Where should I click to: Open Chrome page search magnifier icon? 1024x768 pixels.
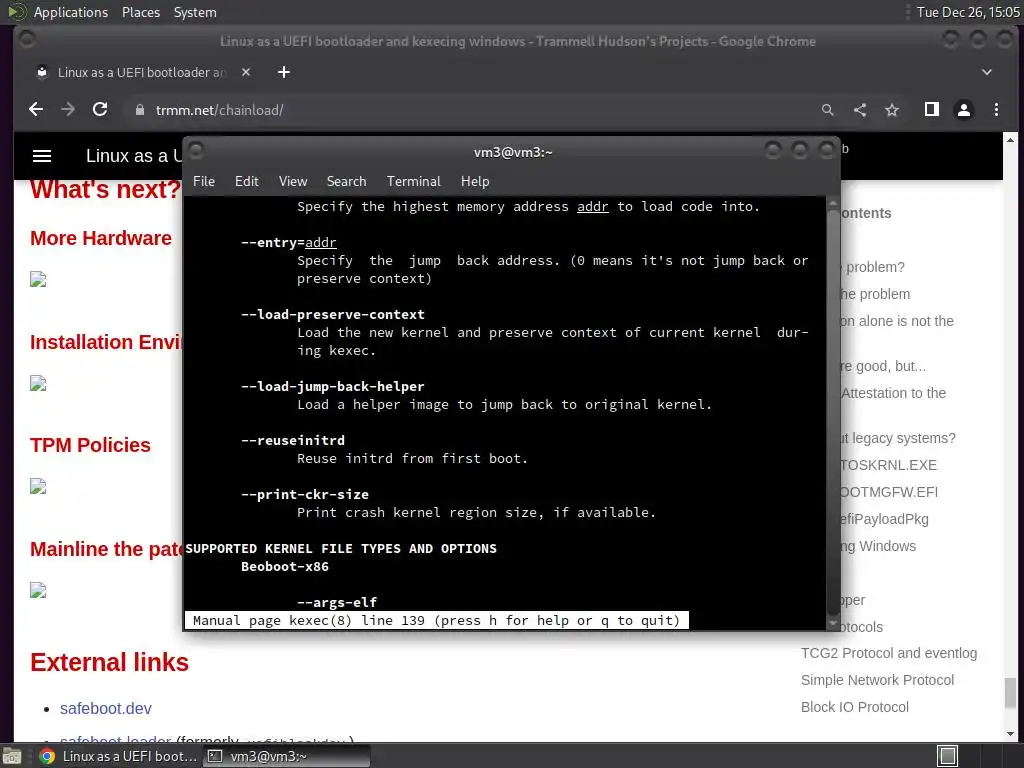(827, 110)
